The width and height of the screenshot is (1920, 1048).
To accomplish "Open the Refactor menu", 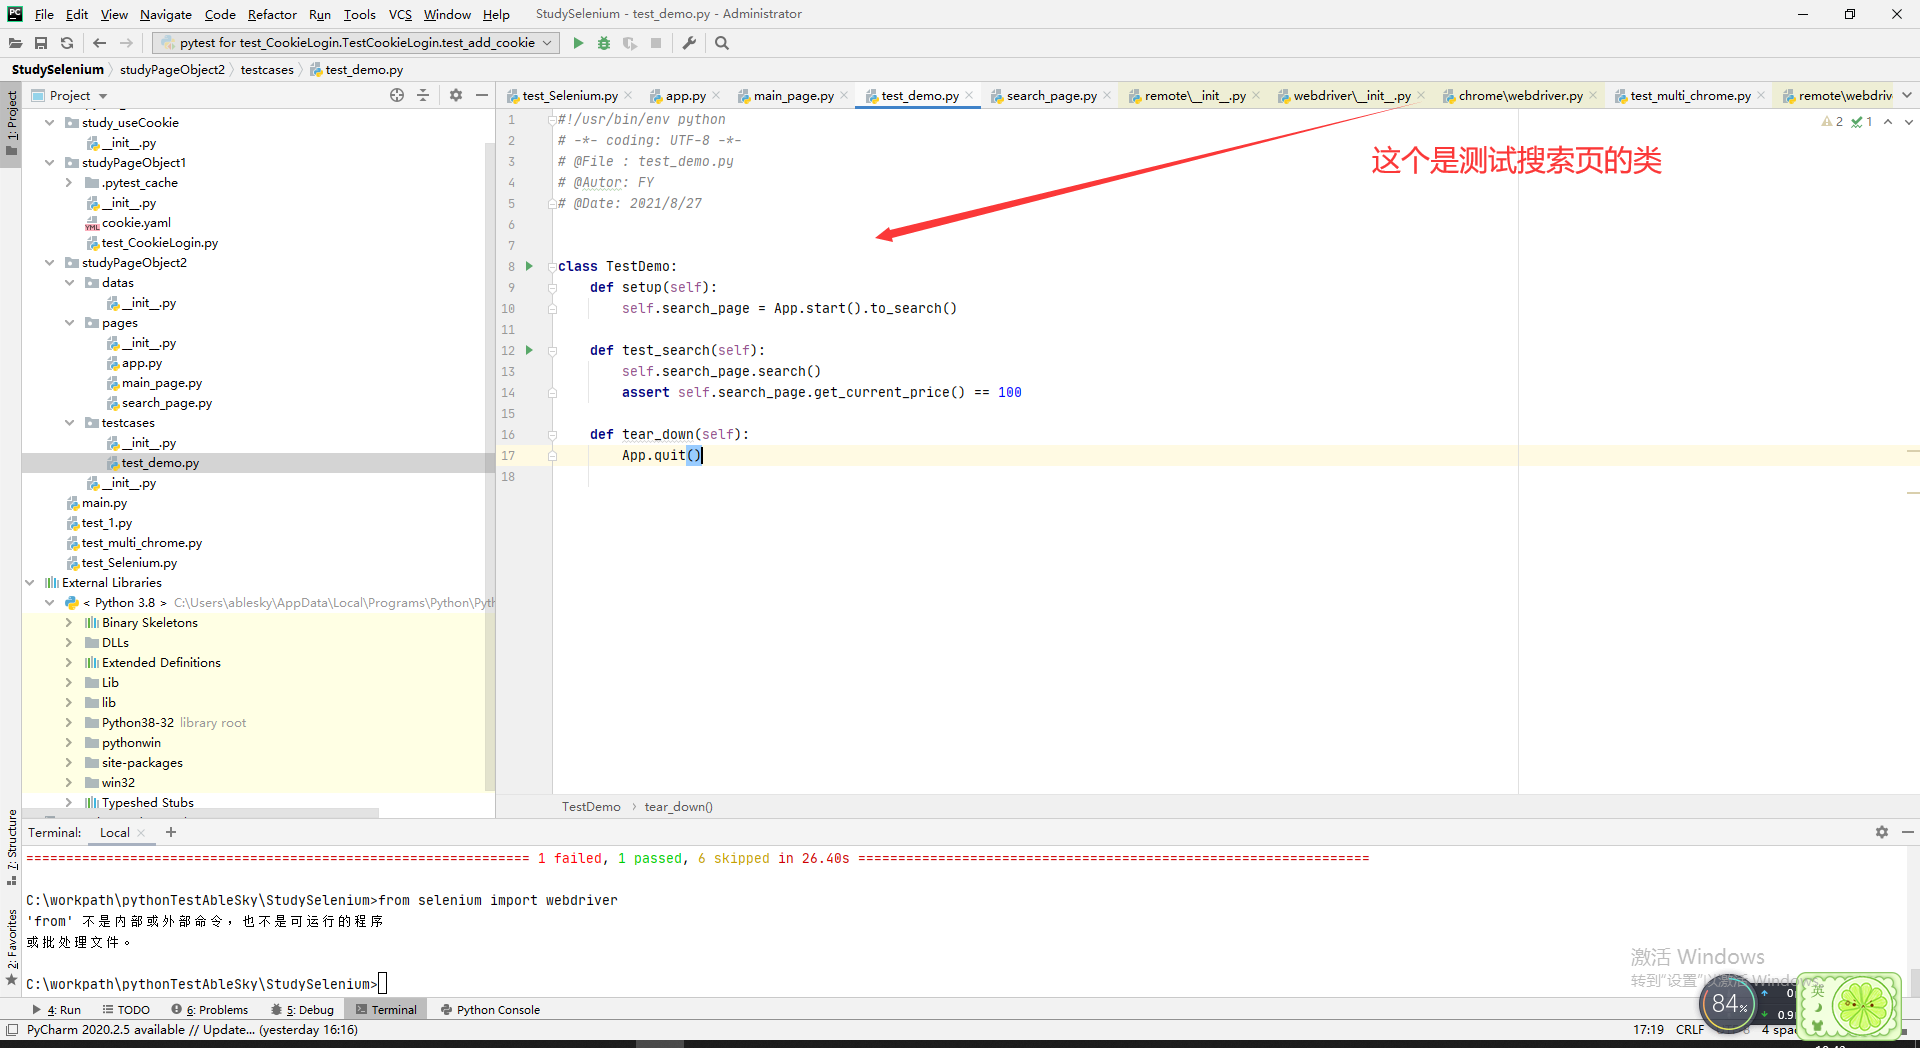I will click(272, 14).
